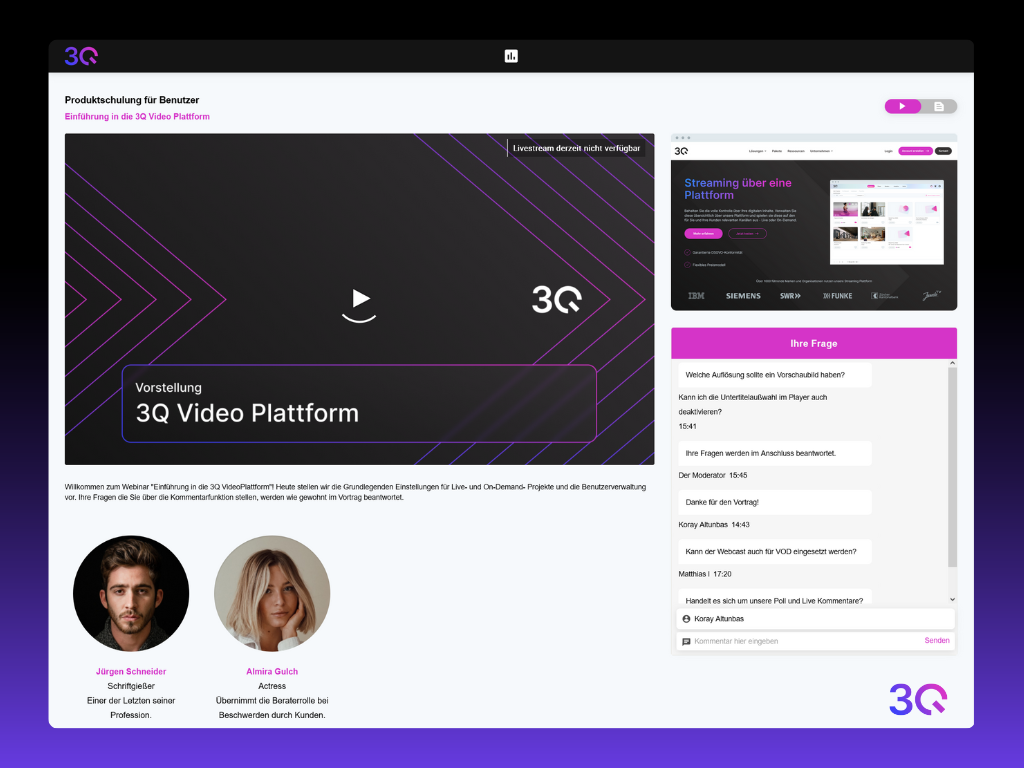Open the poll chart icon in header

coord(511,56)
